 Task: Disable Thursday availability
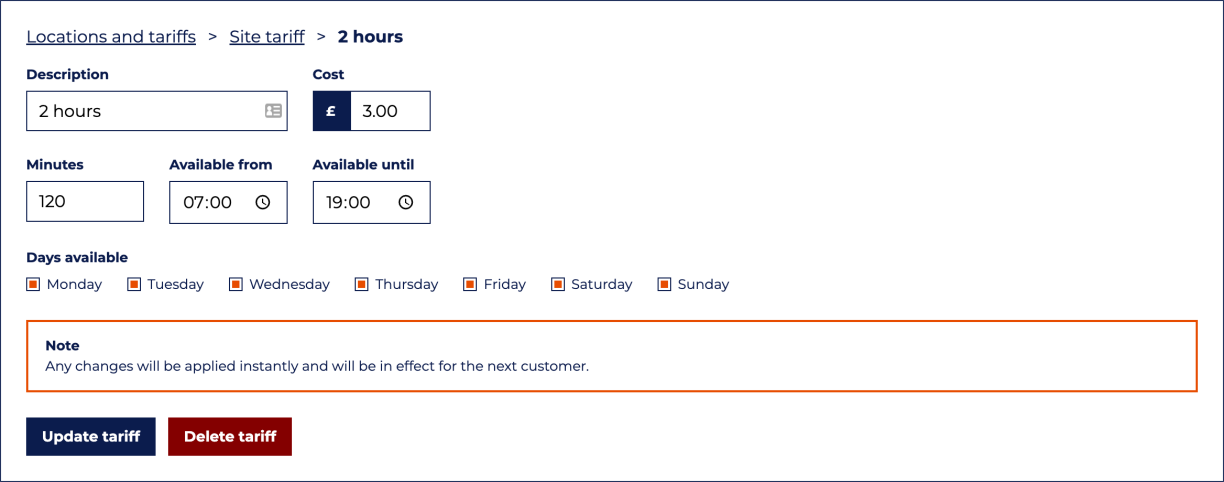(x=362, y=284)
